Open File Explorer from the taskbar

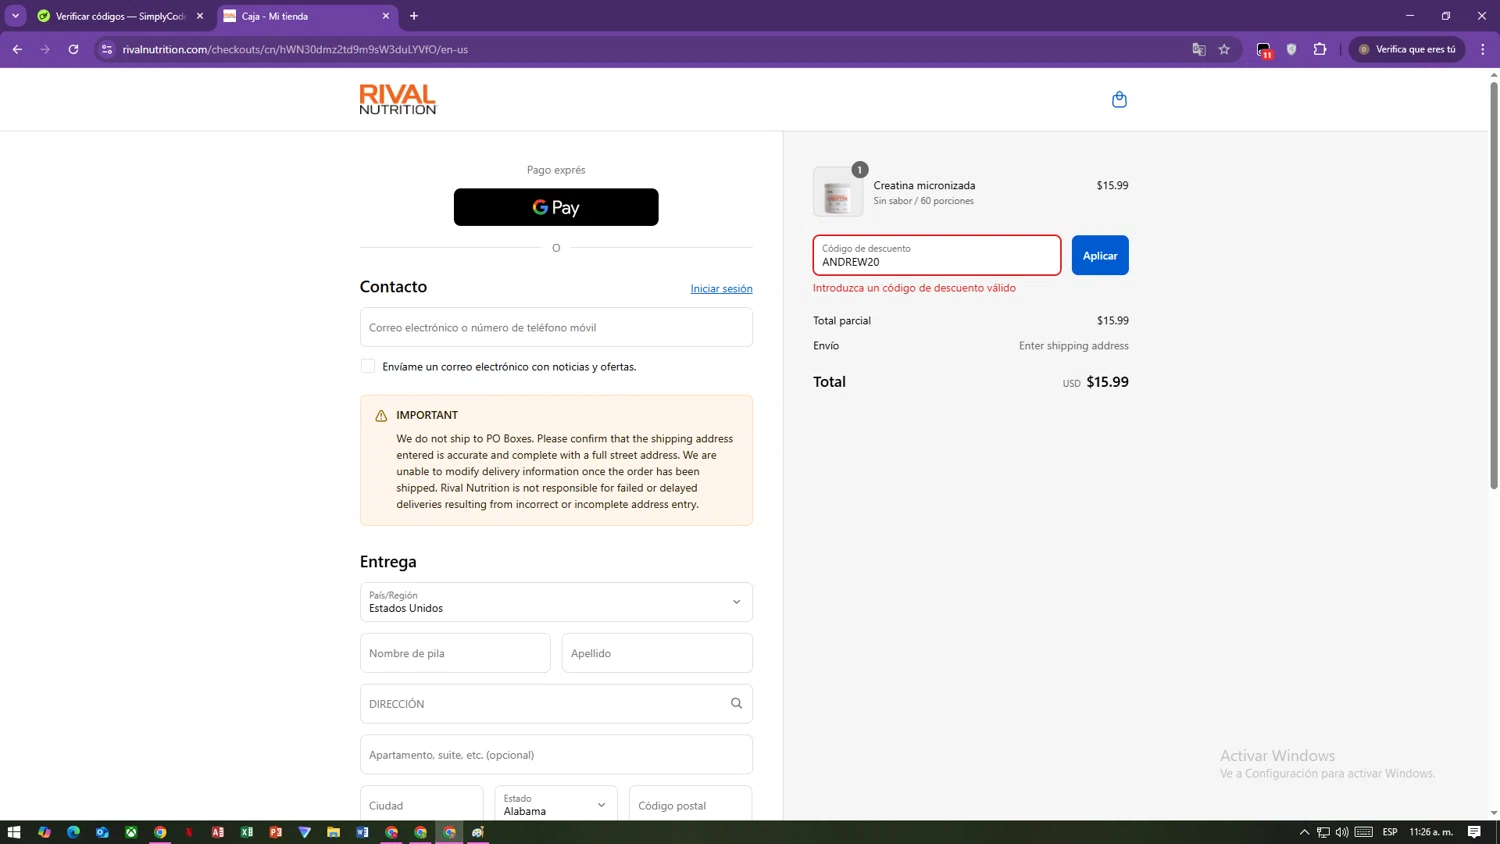334,832
